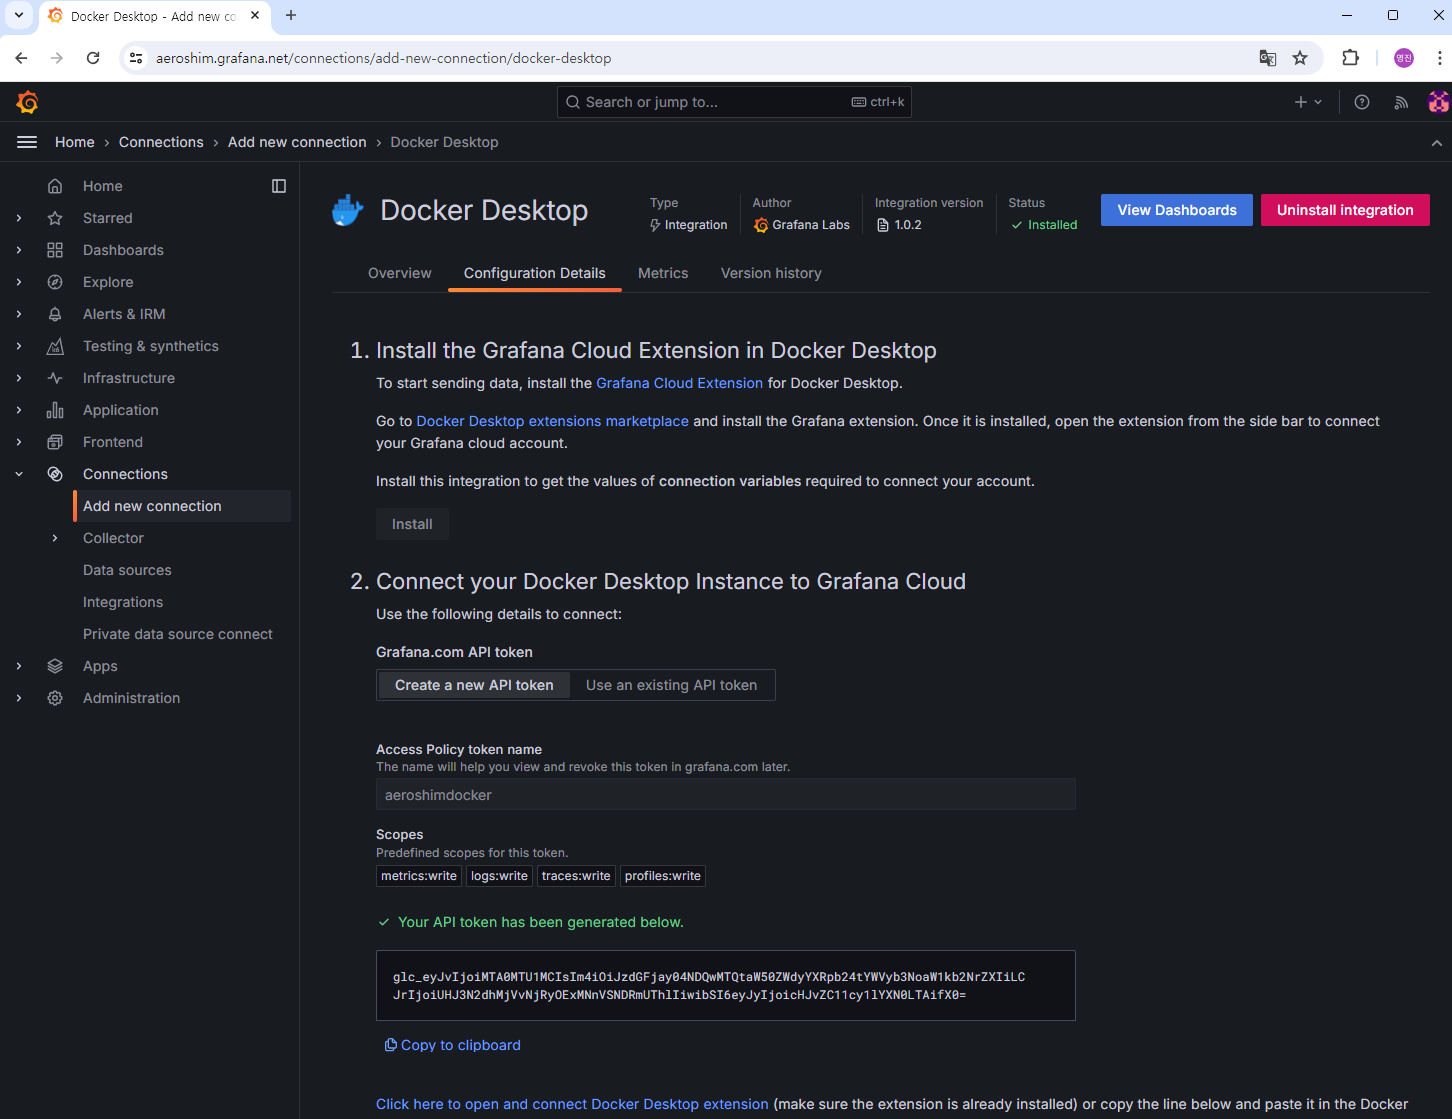Viewport: 1452px width, 1119px height.
Task: Bookmark this page with star icon
Action: click(x=1300, y=58)
